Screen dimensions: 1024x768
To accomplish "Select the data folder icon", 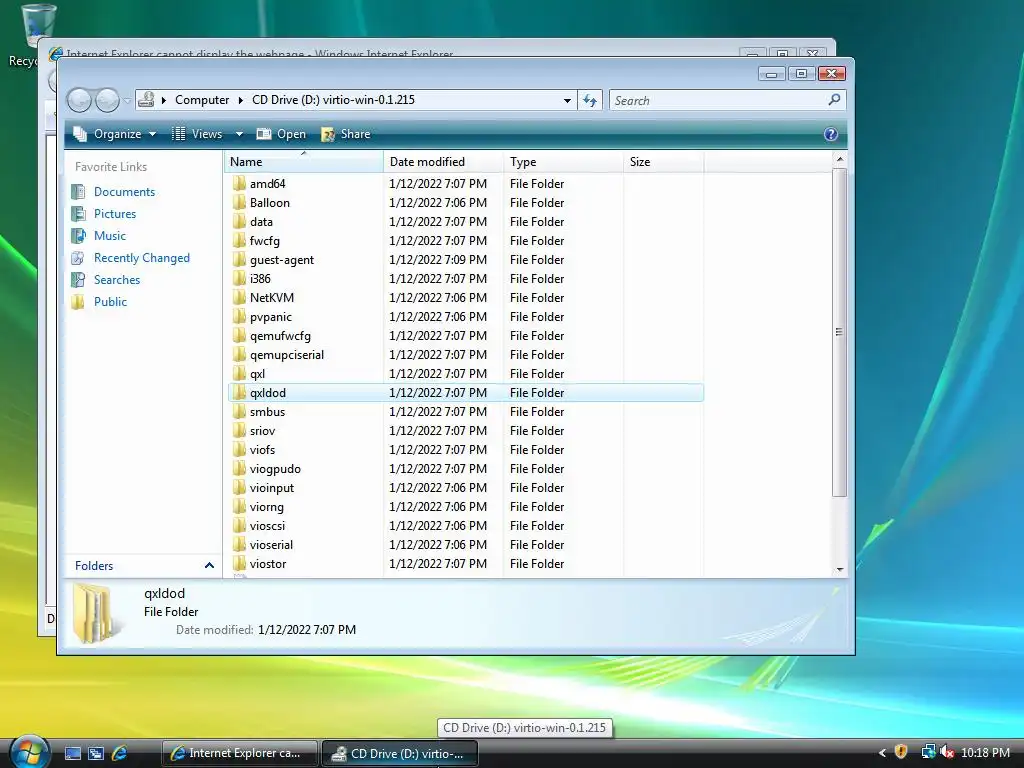I will pyautogui.click(x=240, y=221).
